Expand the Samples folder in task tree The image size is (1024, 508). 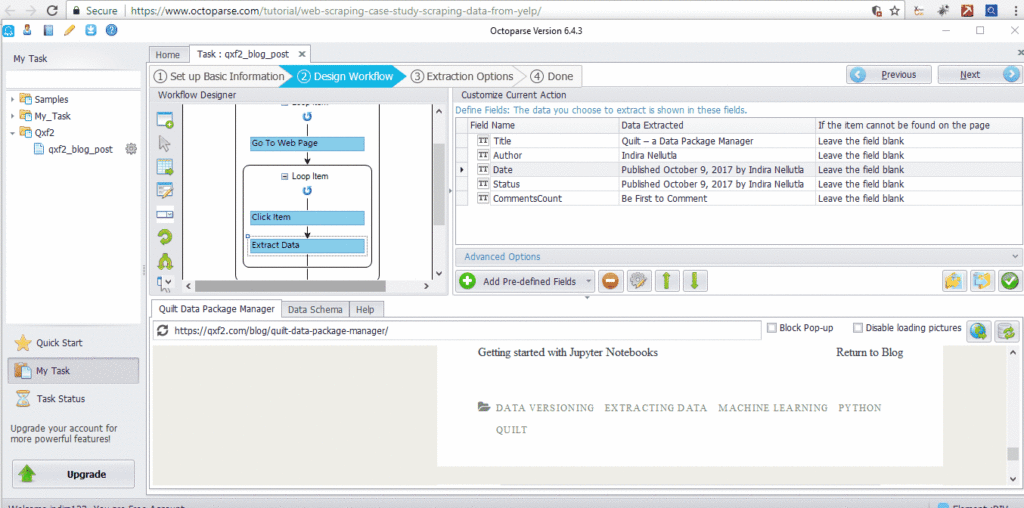(13, 100)
